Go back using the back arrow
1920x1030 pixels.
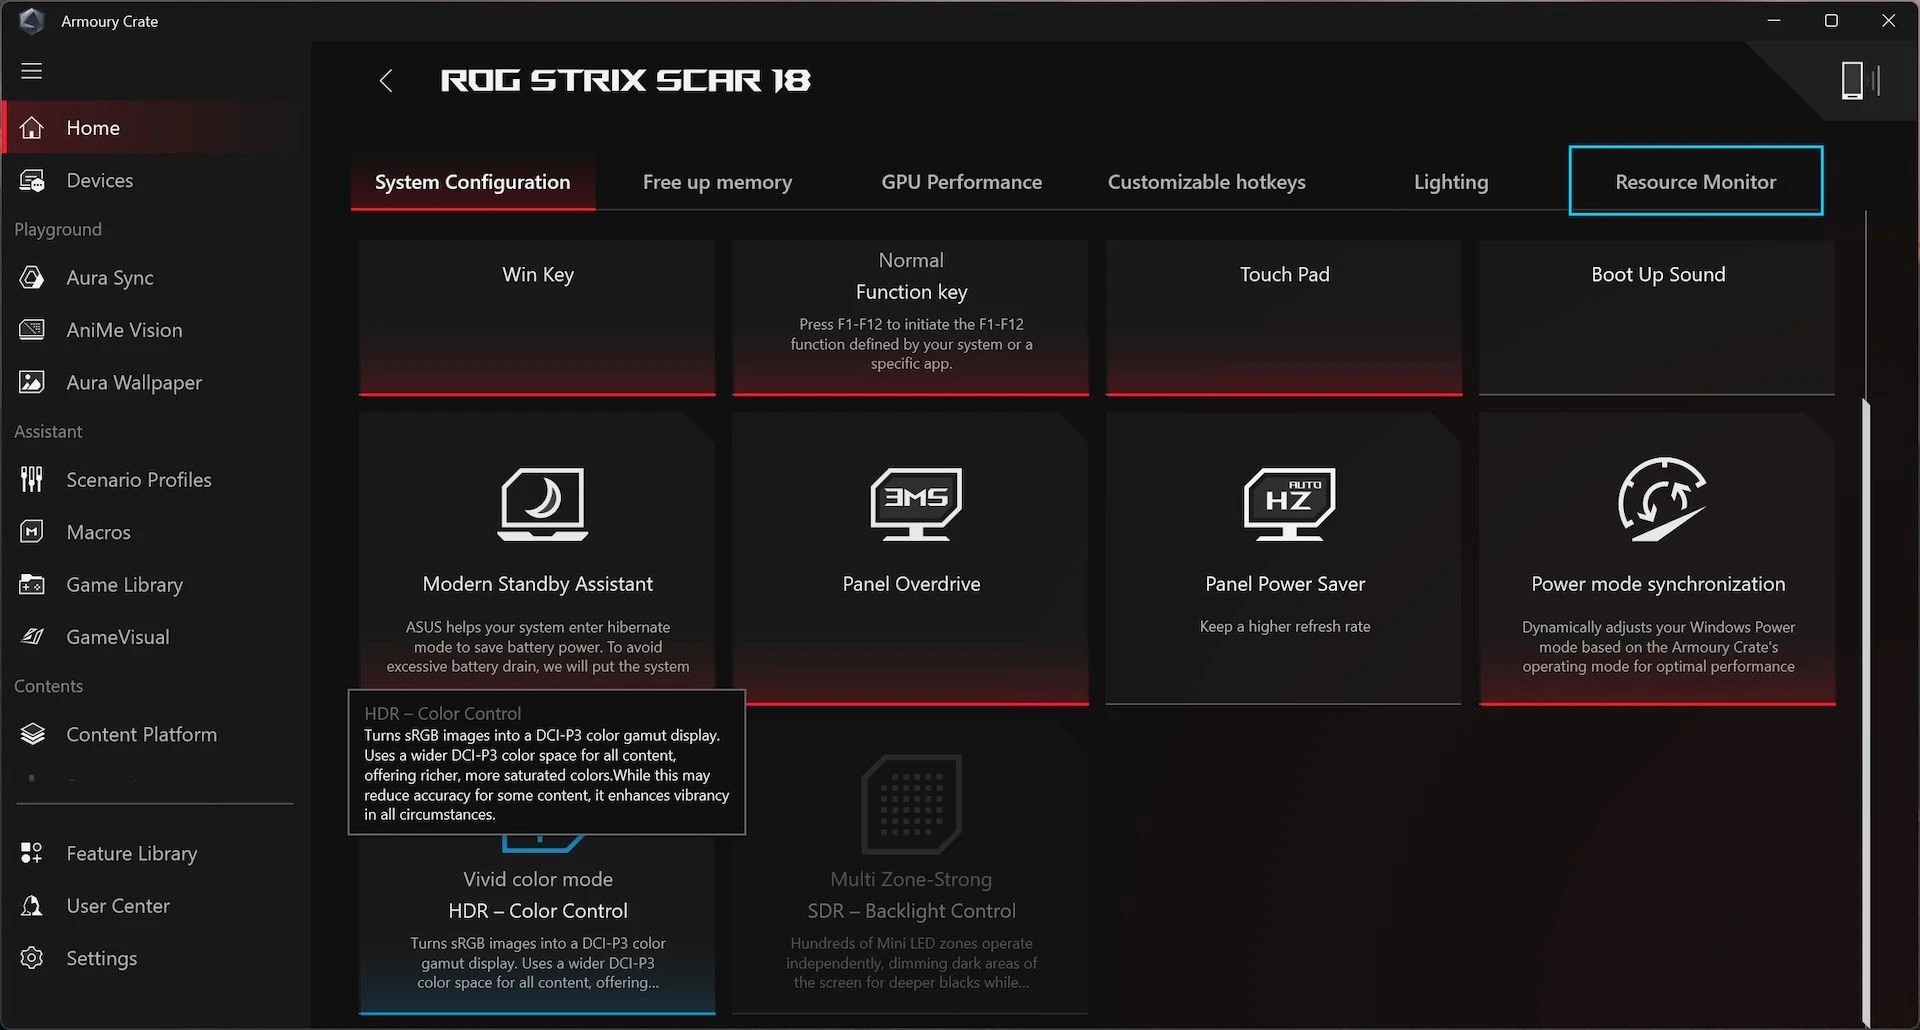tap(386, 80)
